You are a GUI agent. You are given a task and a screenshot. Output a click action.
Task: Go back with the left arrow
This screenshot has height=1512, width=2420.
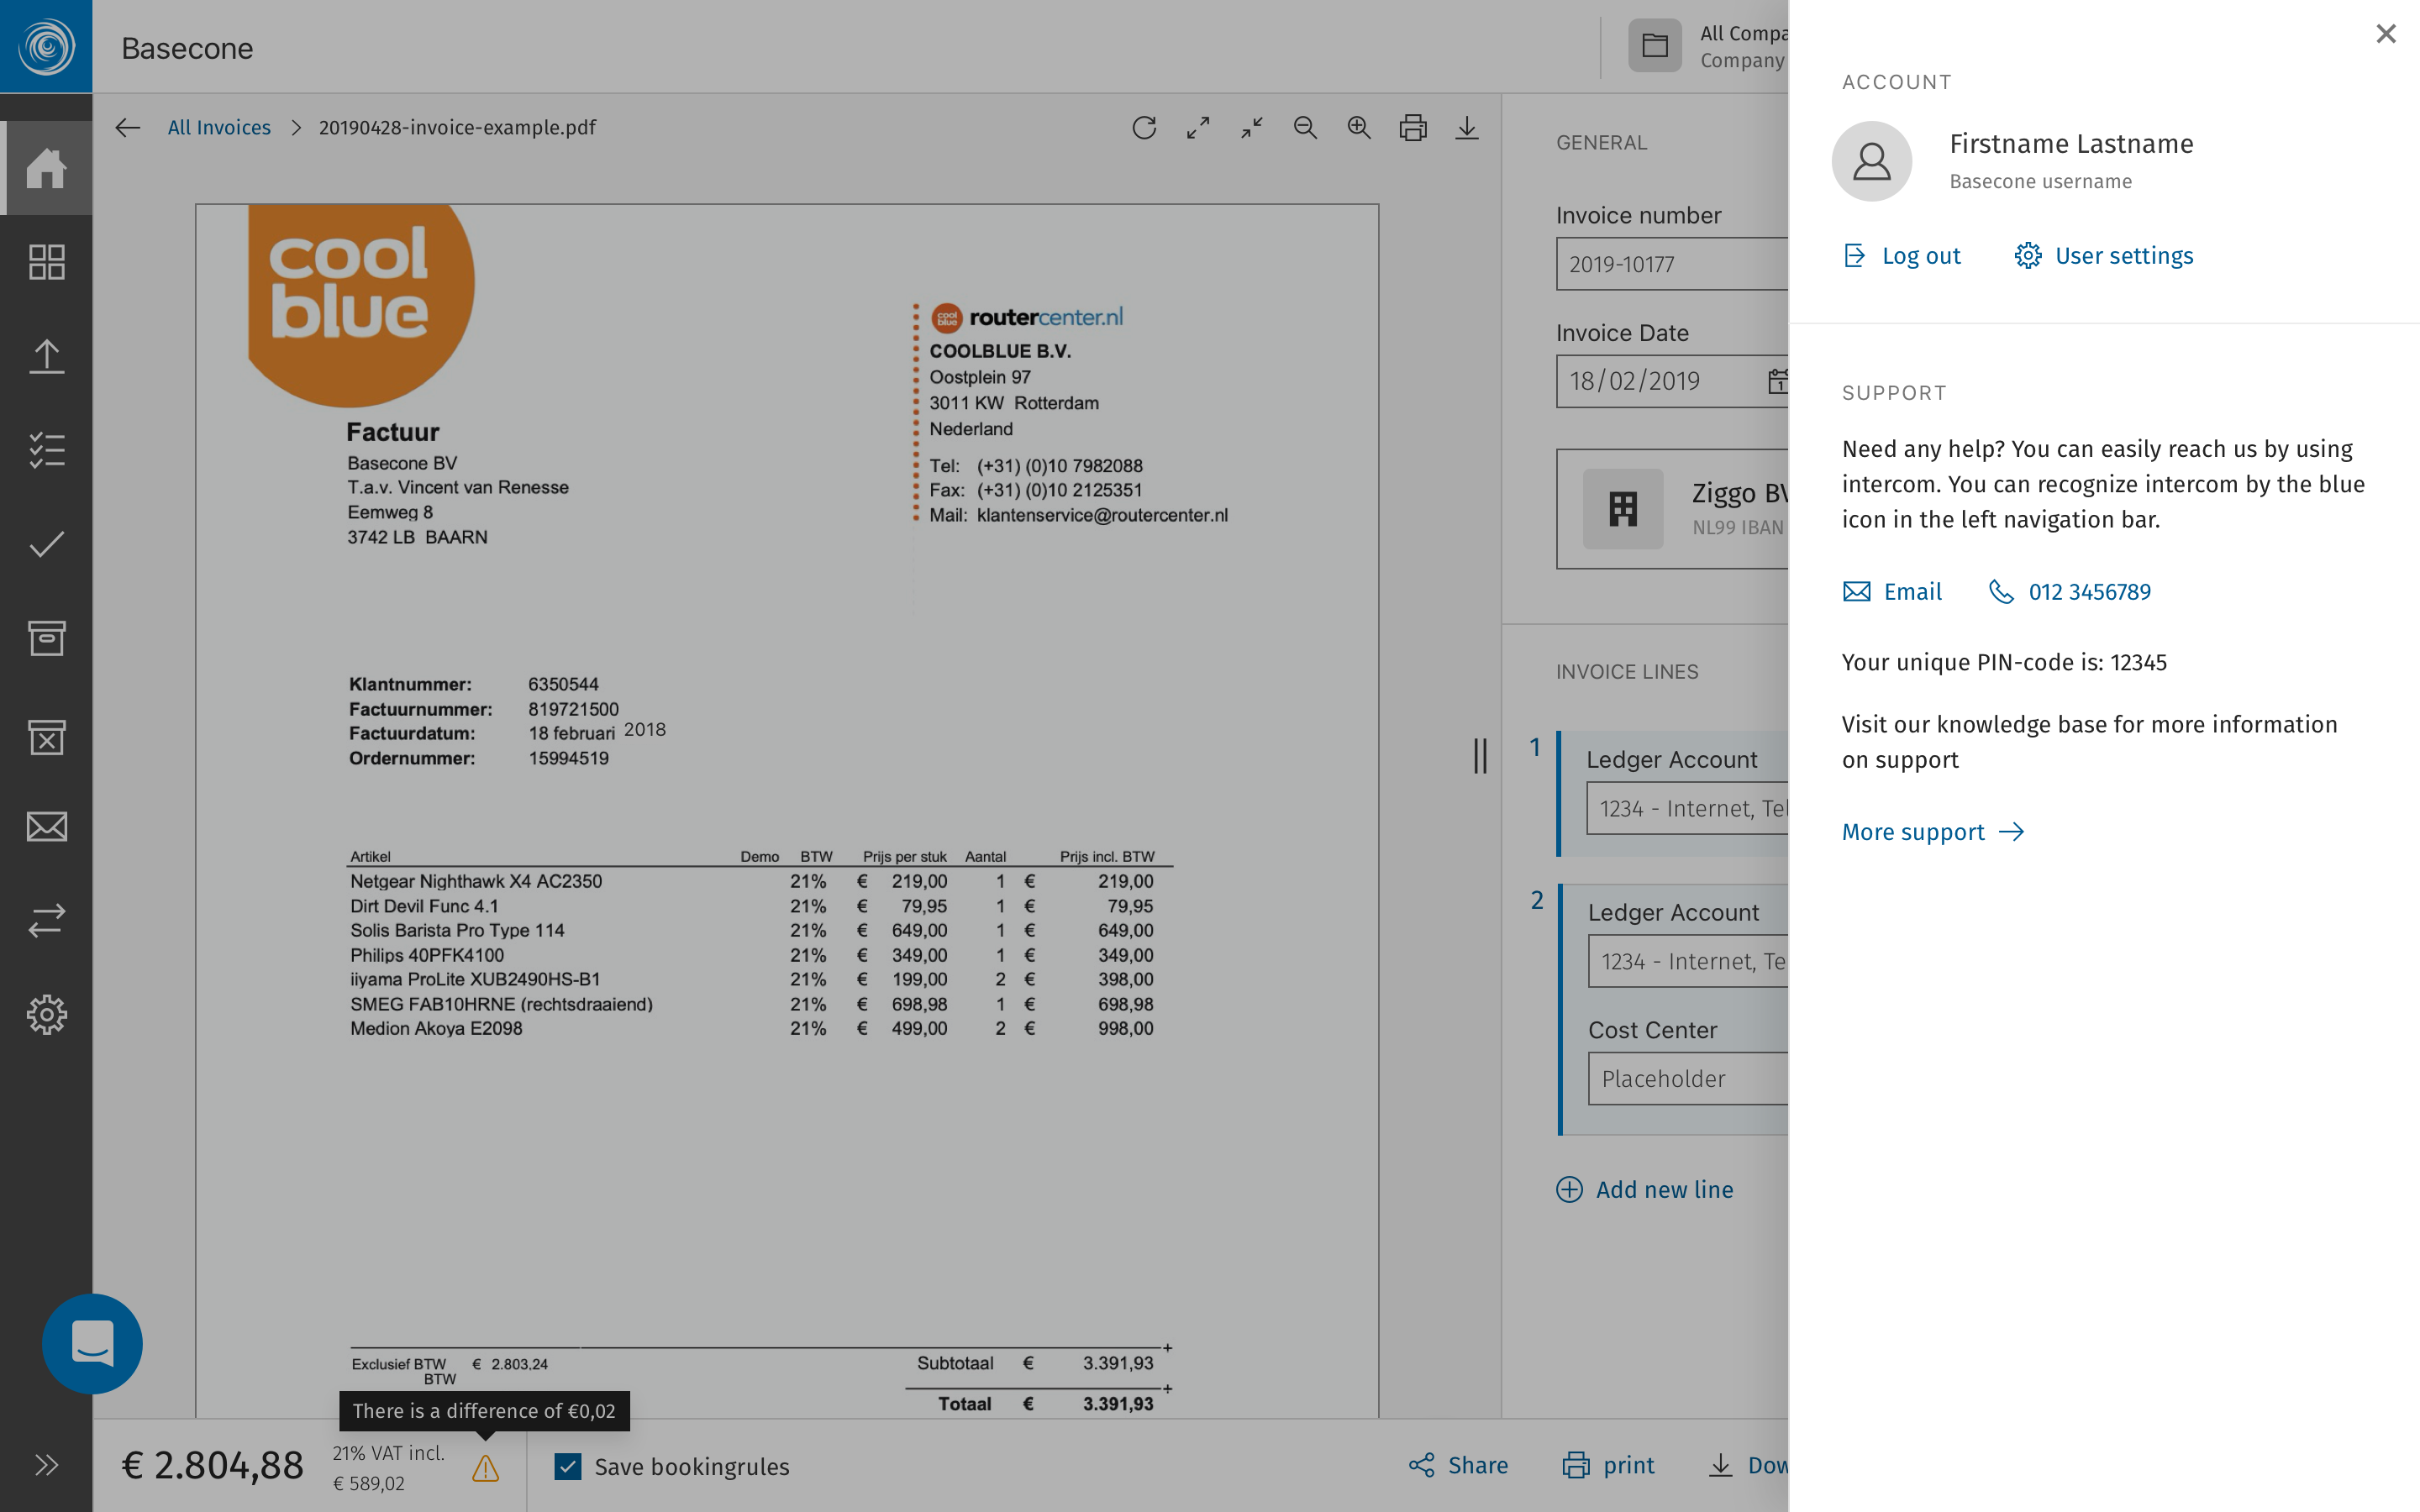coord(127,127)
